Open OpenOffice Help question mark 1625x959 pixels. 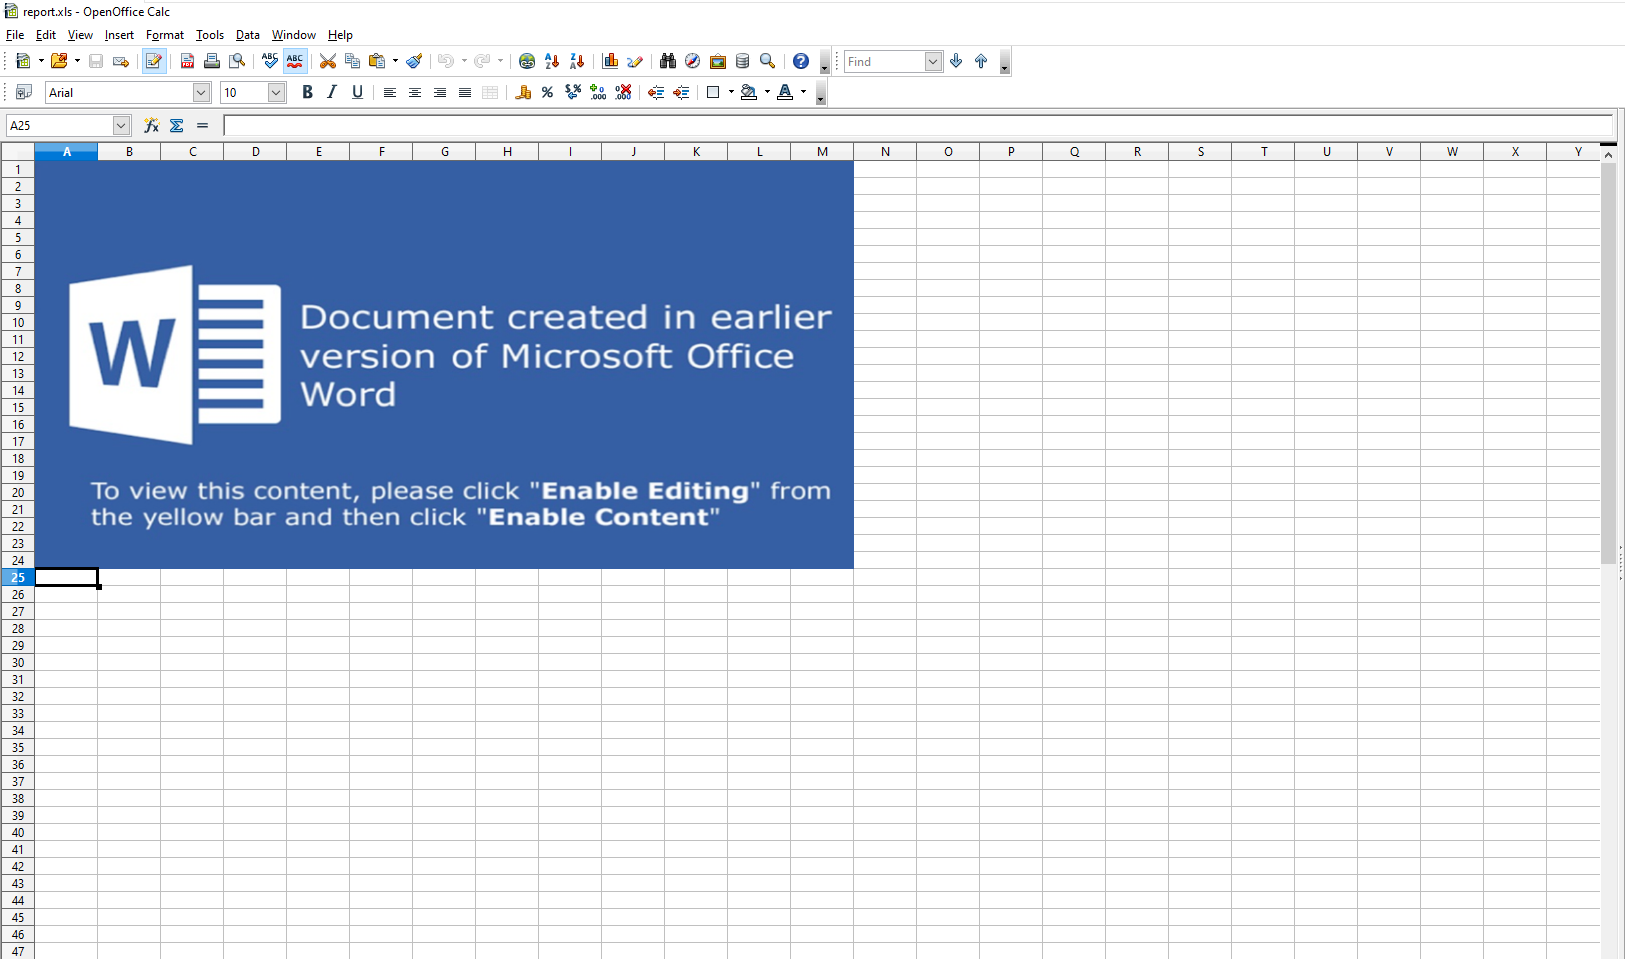click(801, 61)
